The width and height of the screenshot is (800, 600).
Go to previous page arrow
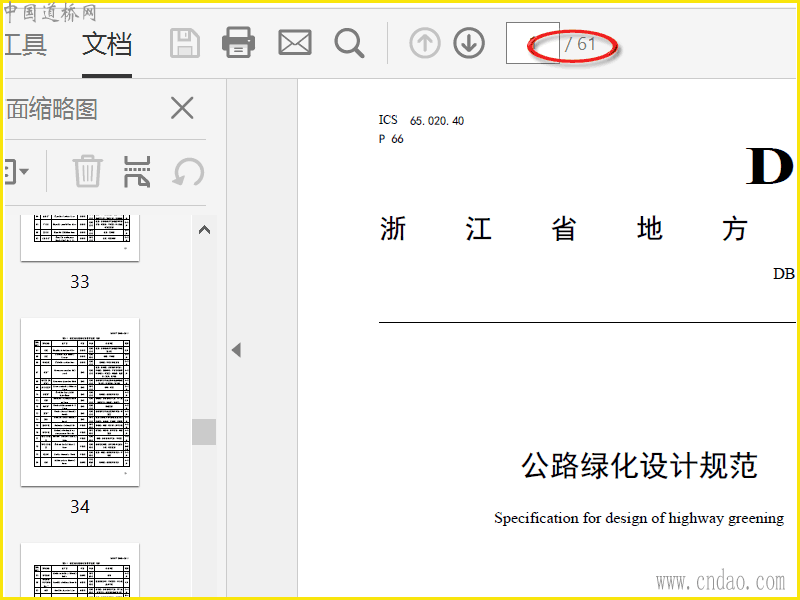click(x=424, y=43)
